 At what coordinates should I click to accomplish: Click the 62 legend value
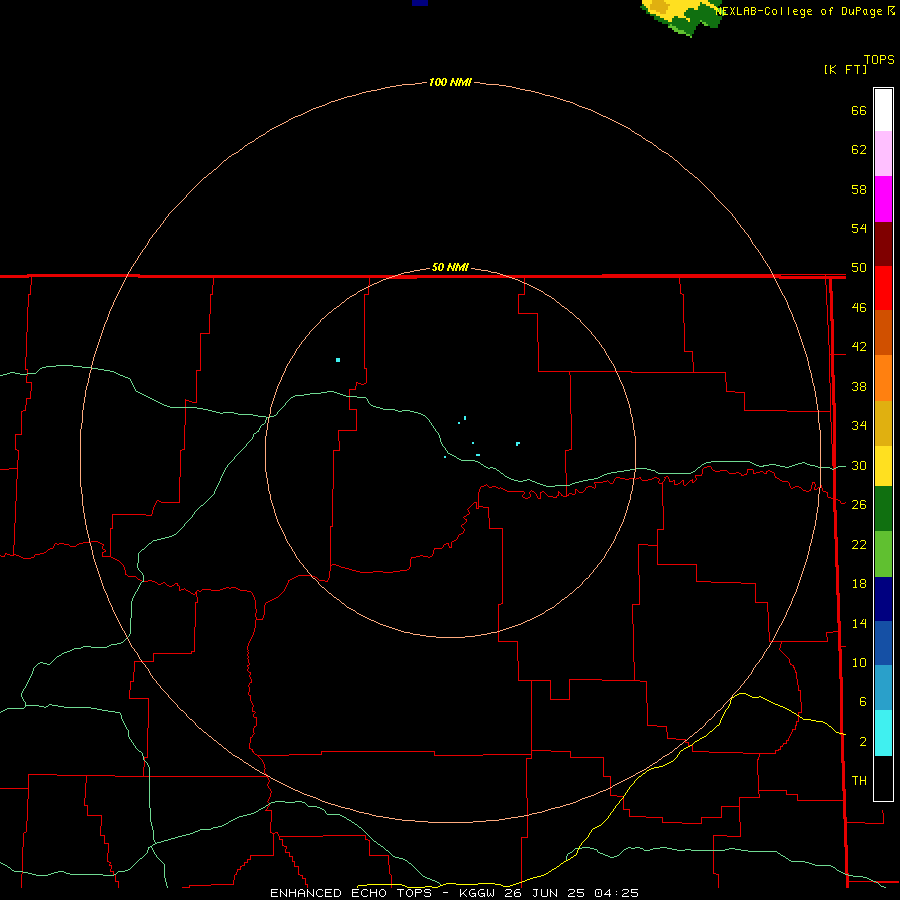click(x=859, y=150)
